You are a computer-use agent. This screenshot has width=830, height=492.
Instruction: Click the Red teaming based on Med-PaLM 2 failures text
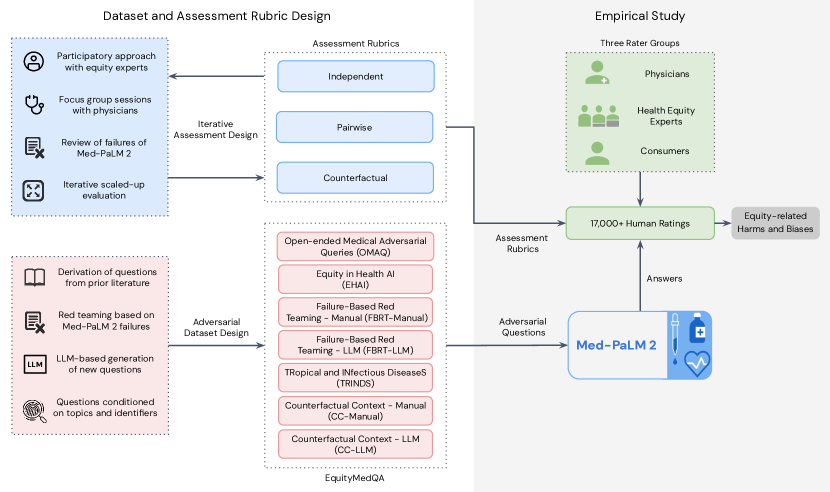point(106,320)
